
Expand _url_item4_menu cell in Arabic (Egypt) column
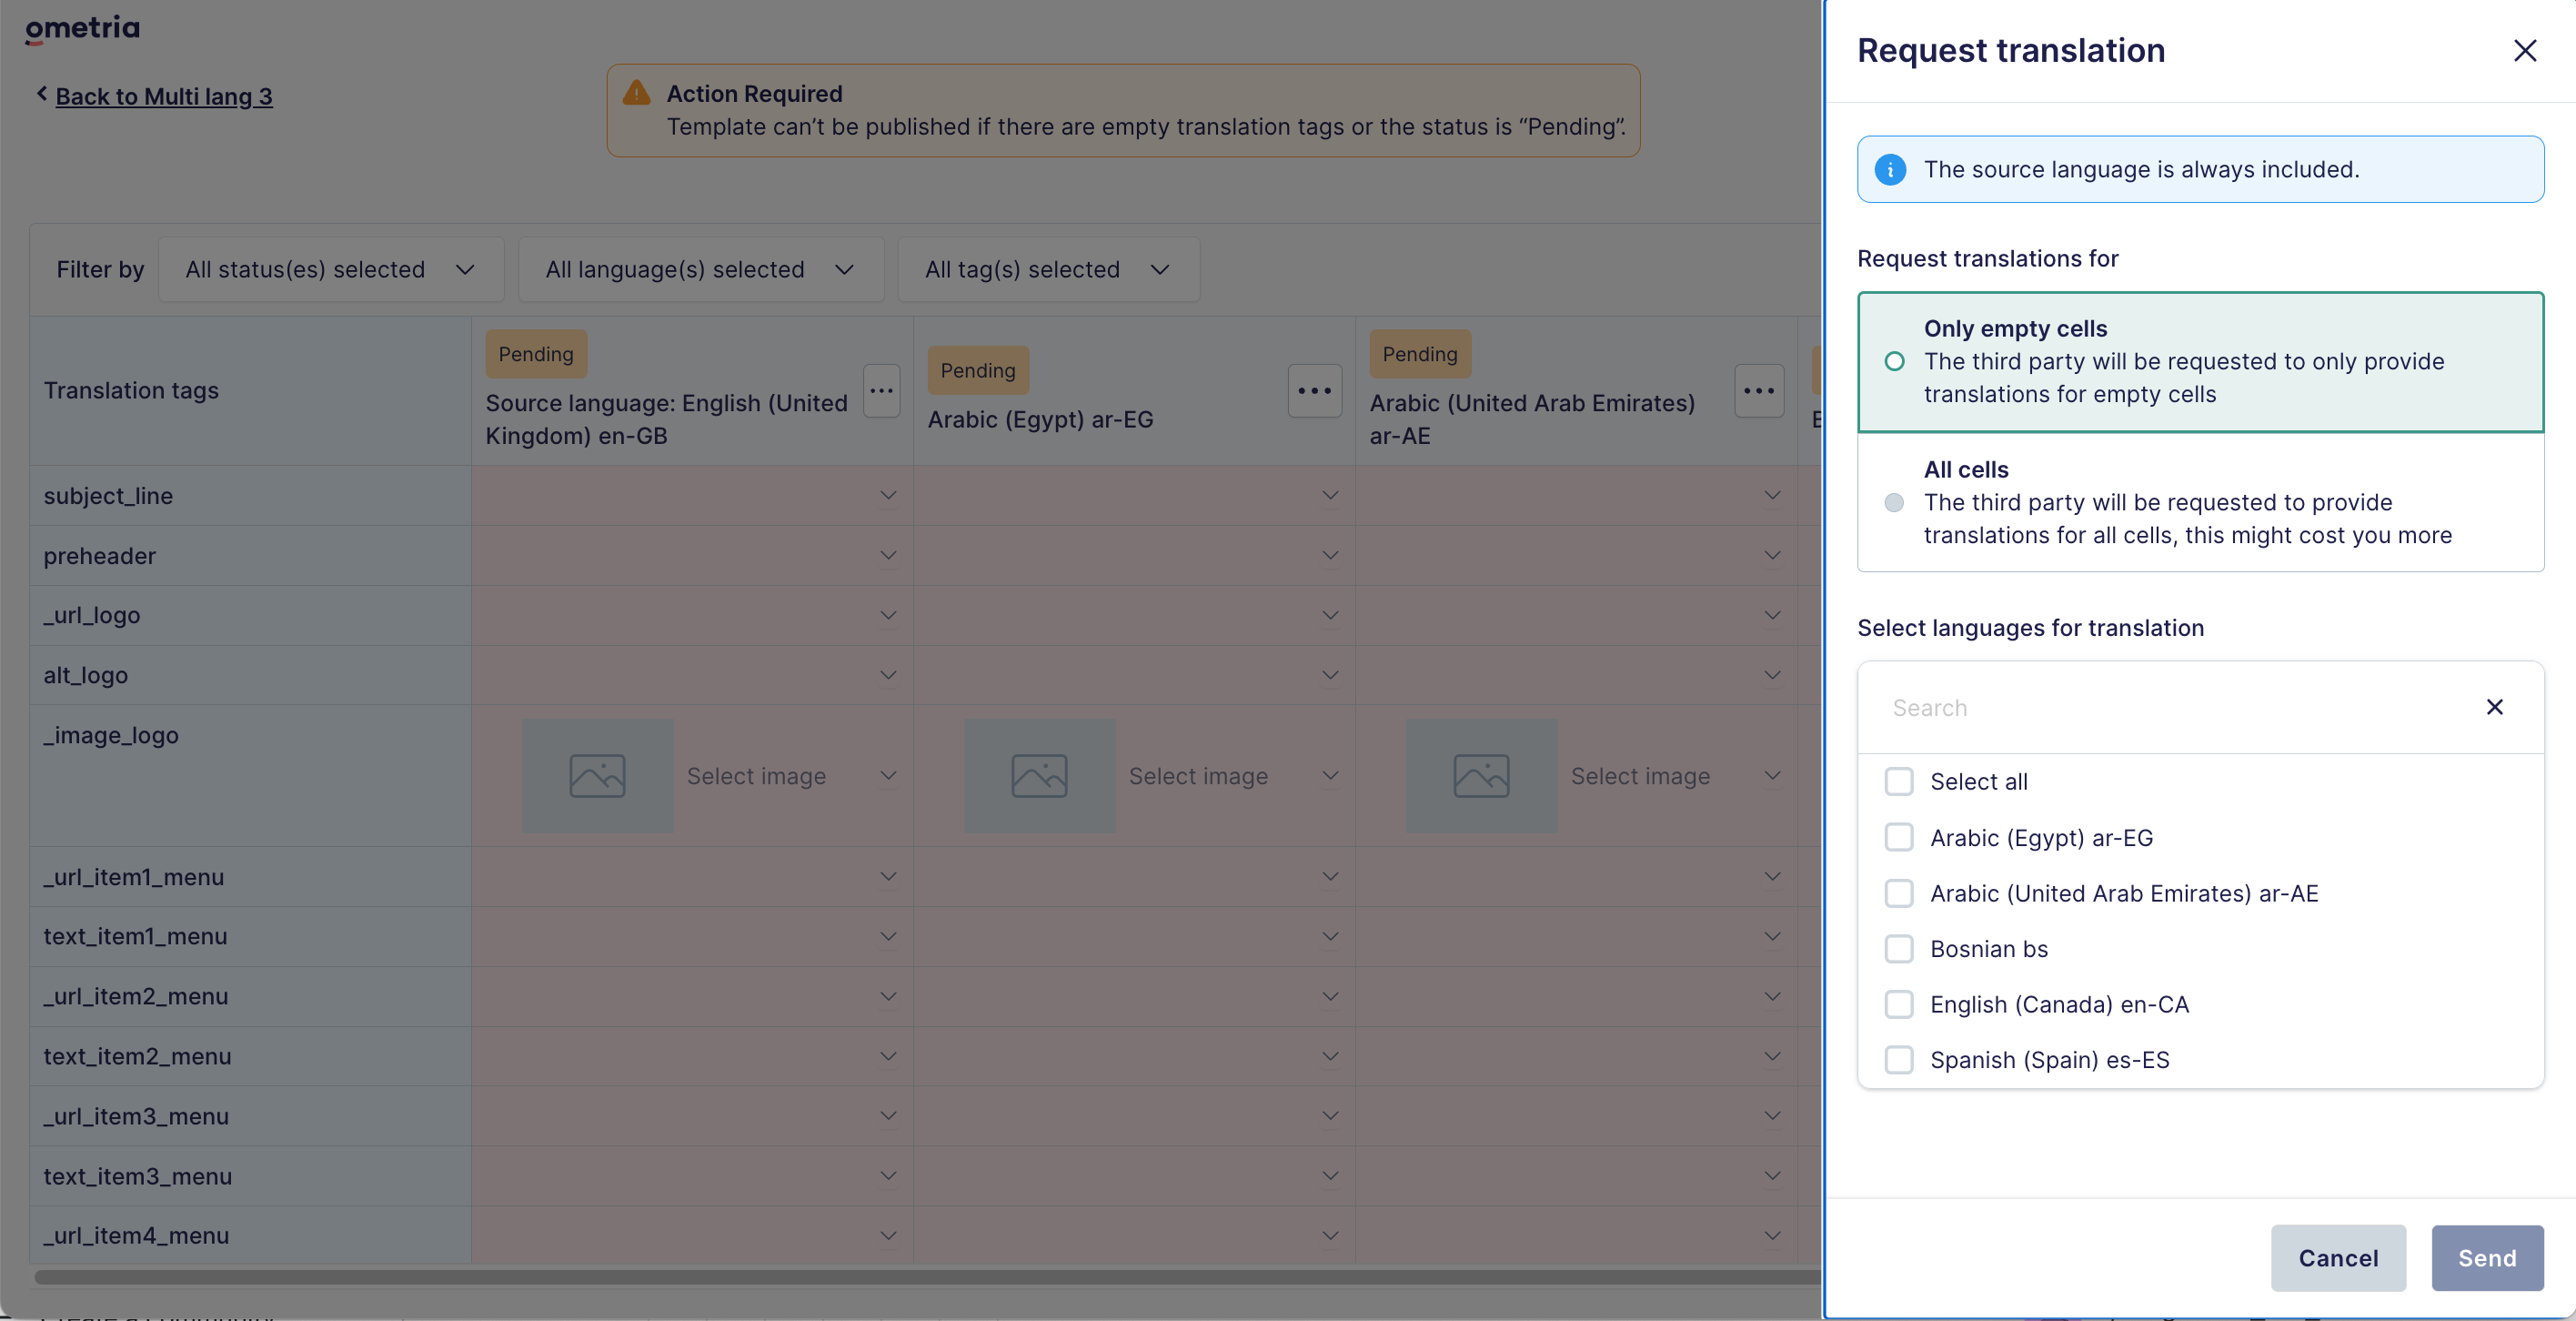[1329, 1235]
